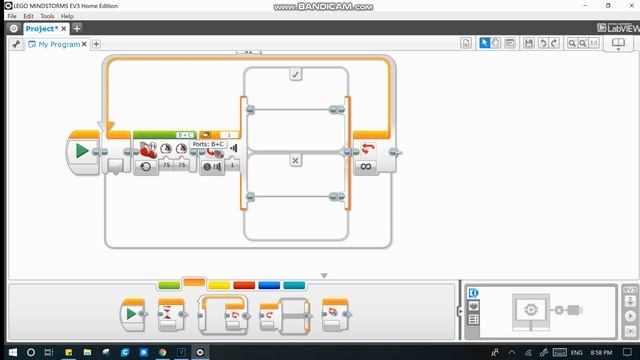This screenshot has width=640, height=360.
Task: Select the loop end red arrows icon
Action: pyautogui.click(x=368, y=149)
